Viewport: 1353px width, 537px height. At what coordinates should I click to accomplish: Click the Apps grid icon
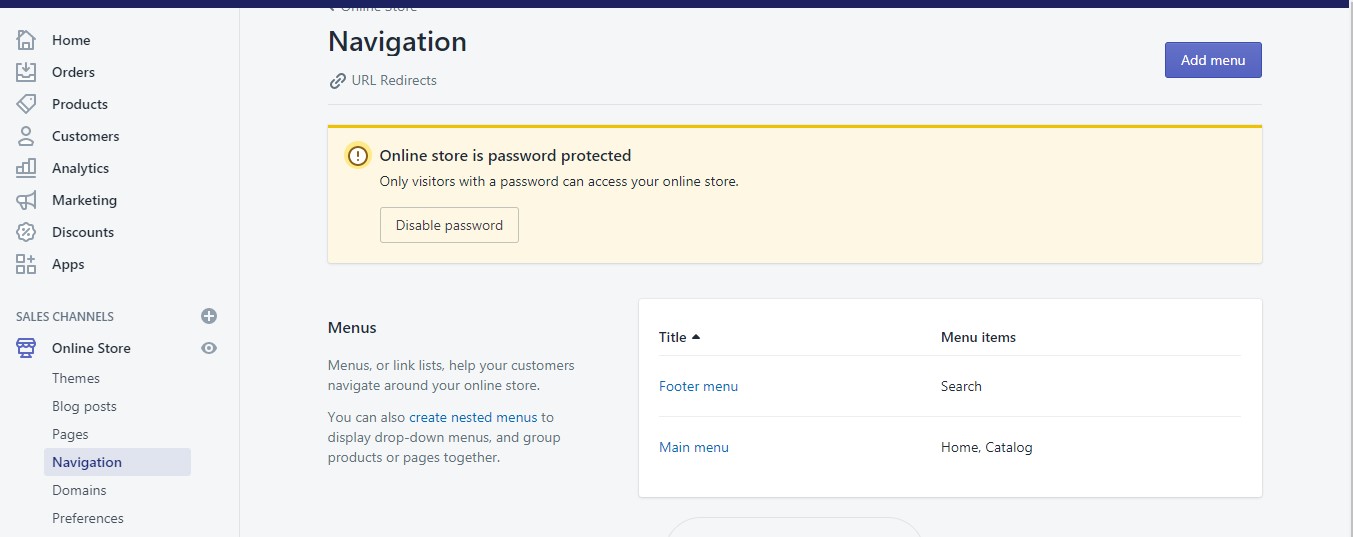click(x=26, y=264)
